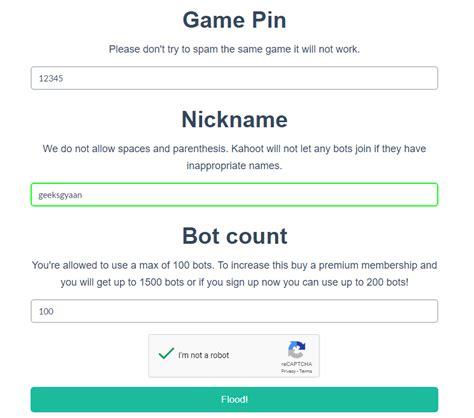Viewport: 474px width, 418px height.
Task: Click the Game Pin heading
Action: 234,20
